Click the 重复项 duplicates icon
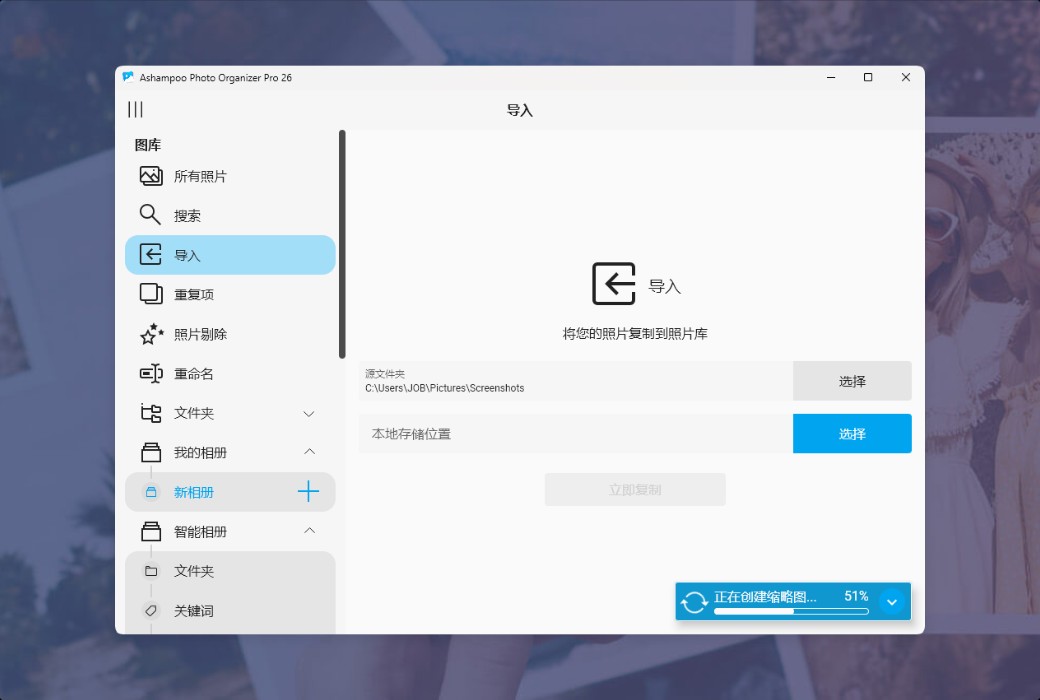 [x=148, y=294]
